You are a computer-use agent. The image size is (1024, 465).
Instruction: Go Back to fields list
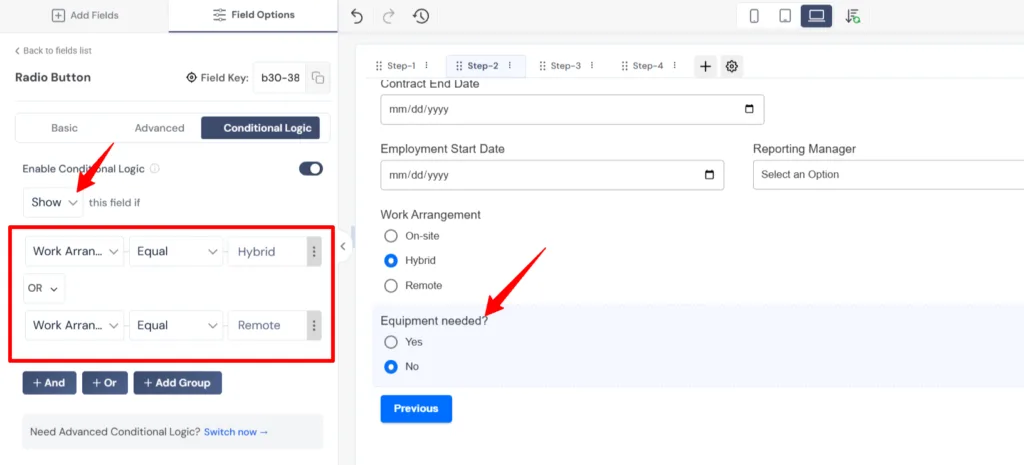click(53, 50)
